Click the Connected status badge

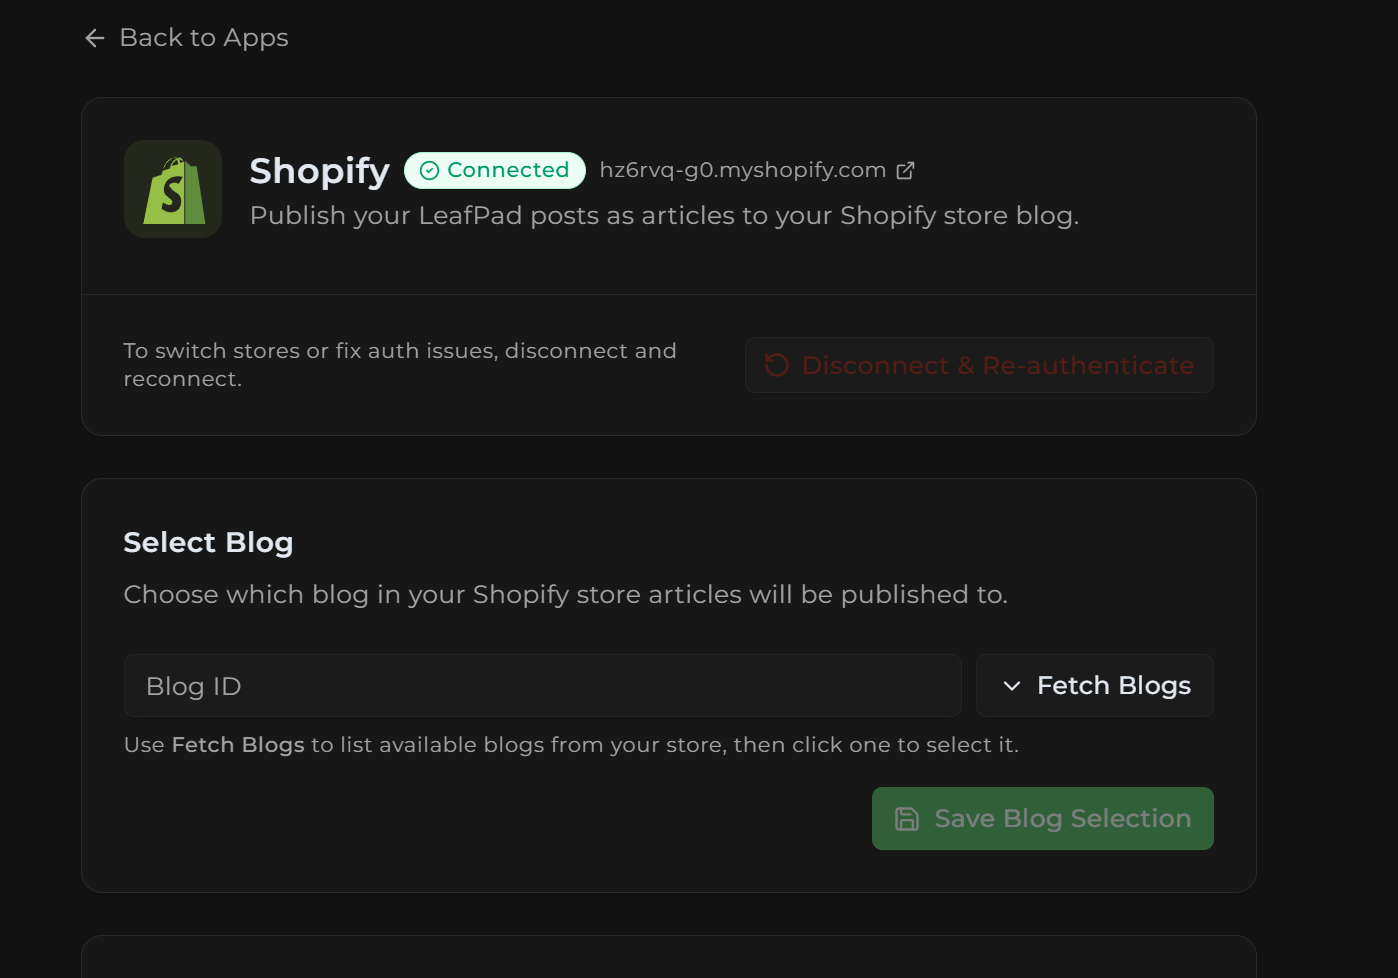495,170
